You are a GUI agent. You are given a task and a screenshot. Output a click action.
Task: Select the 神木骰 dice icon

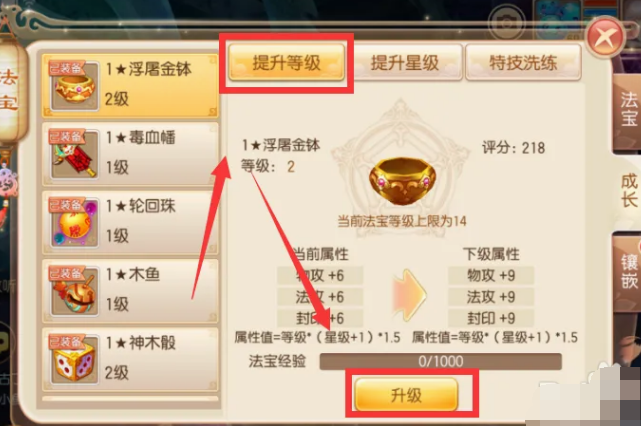pos(74,359)
